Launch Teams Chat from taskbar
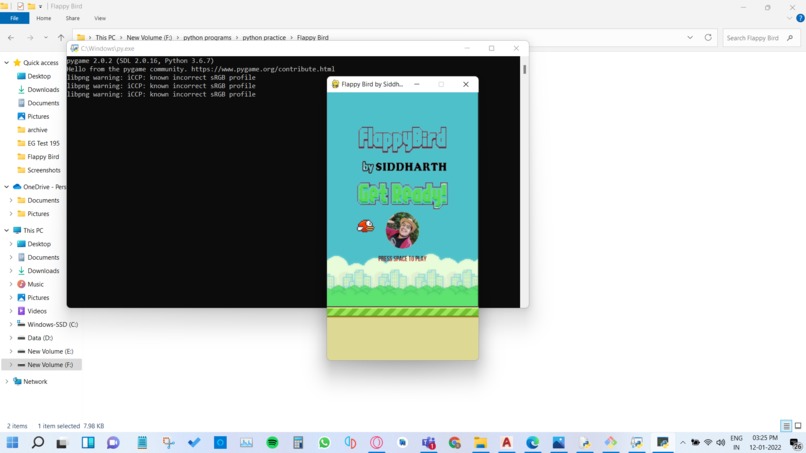Screen dimensions: 806x453 point(113,442)
